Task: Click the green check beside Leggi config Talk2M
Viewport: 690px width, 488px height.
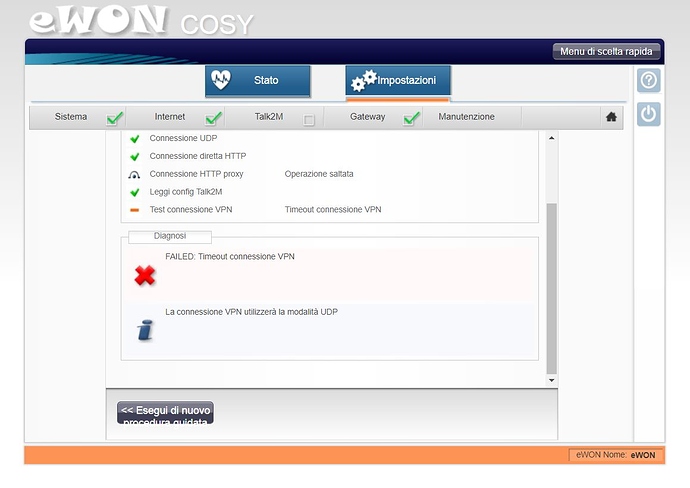Action: pos(135,192)
